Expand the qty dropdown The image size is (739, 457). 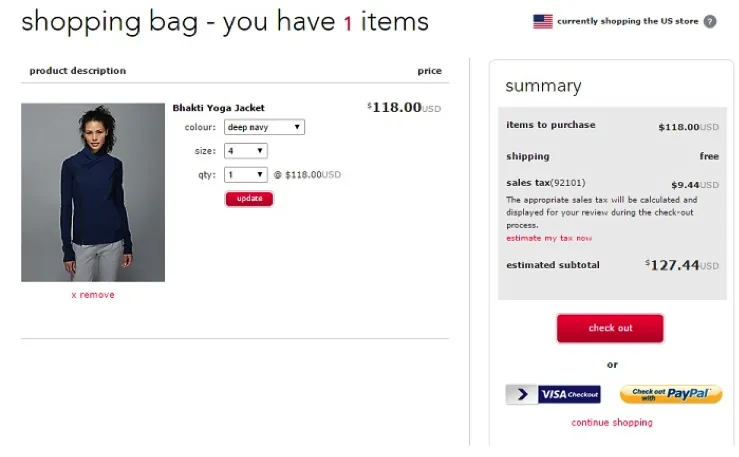pyautogui.click(x=246, y=174)
